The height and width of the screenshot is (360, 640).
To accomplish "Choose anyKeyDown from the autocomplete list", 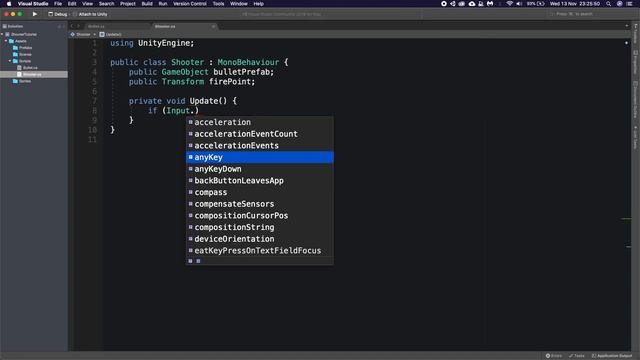I will click(x=260, y=169).
